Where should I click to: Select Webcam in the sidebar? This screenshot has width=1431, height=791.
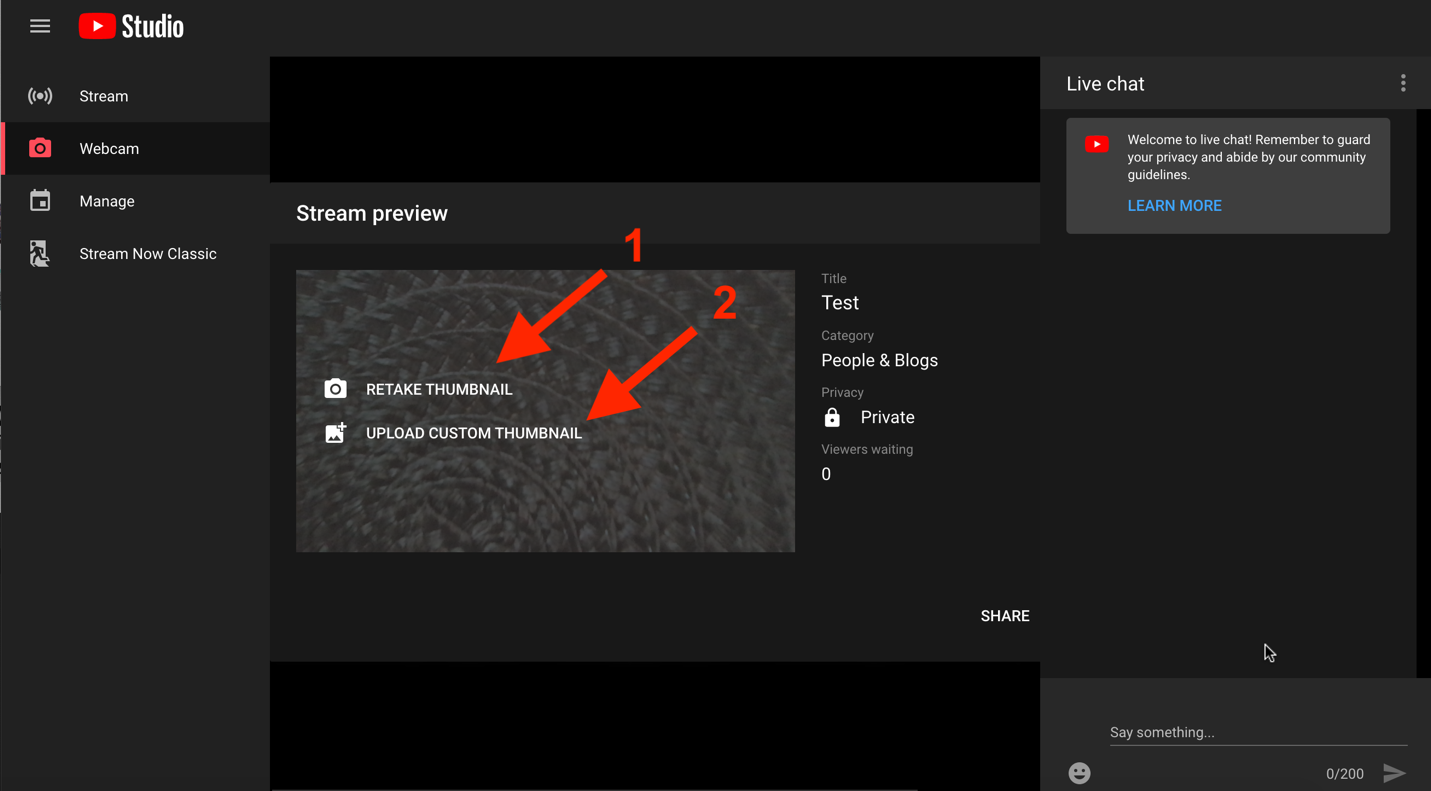(x=109, y=148)
